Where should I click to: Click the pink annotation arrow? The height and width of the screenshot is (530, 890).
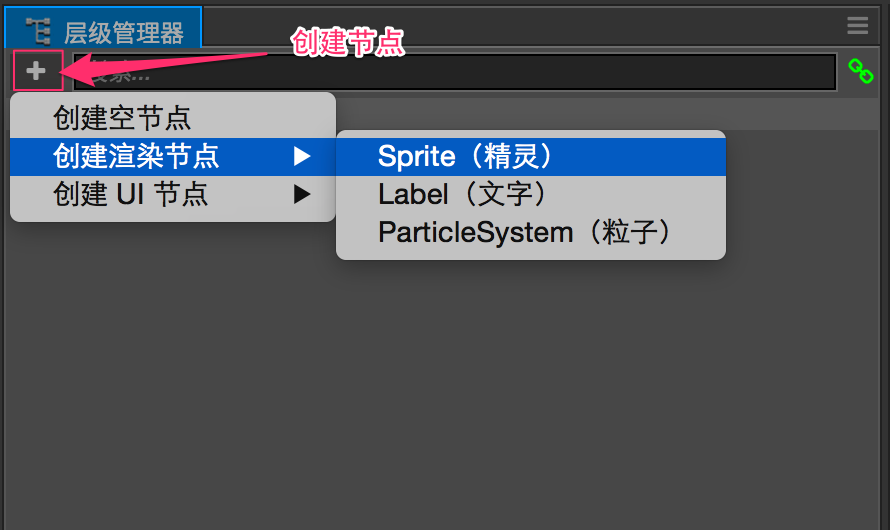[x=163, y=67]
